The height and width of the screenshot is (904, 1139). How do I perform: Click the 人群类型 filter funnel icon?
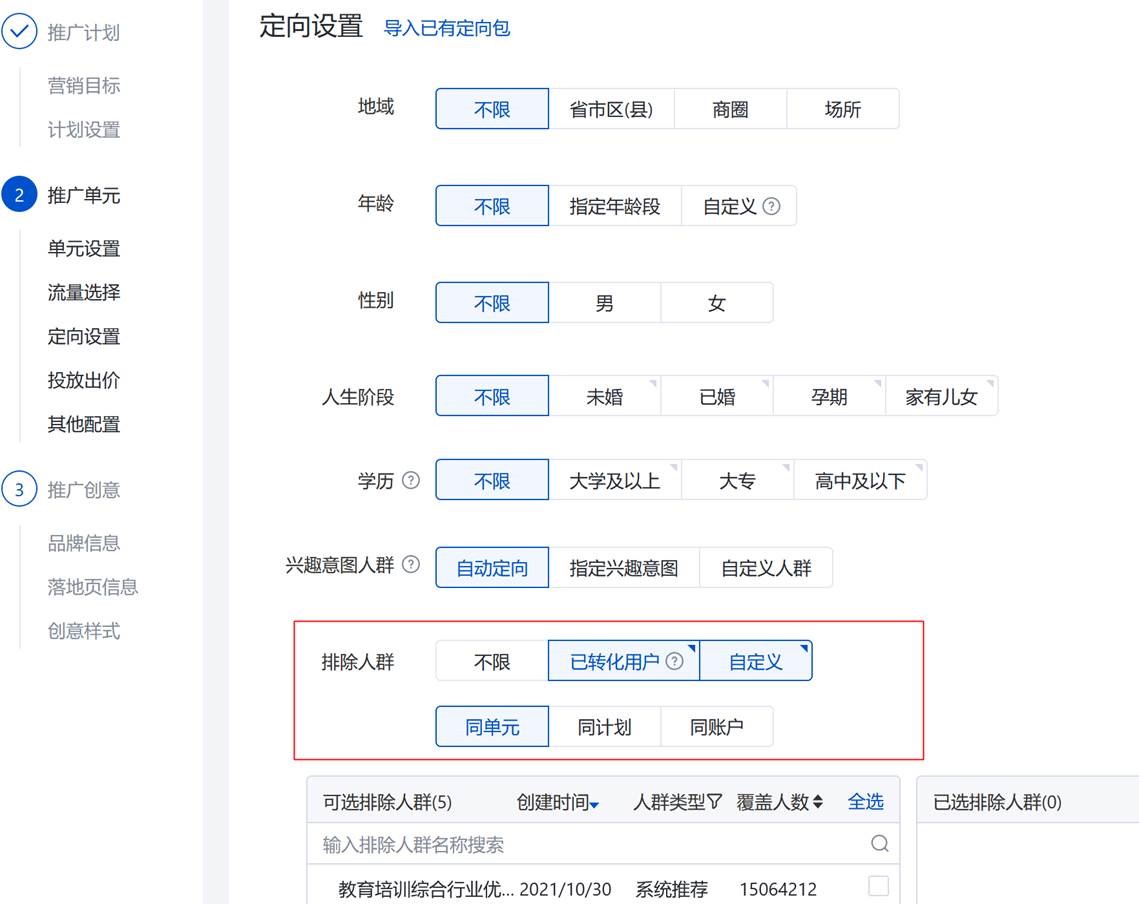[715, 802]
